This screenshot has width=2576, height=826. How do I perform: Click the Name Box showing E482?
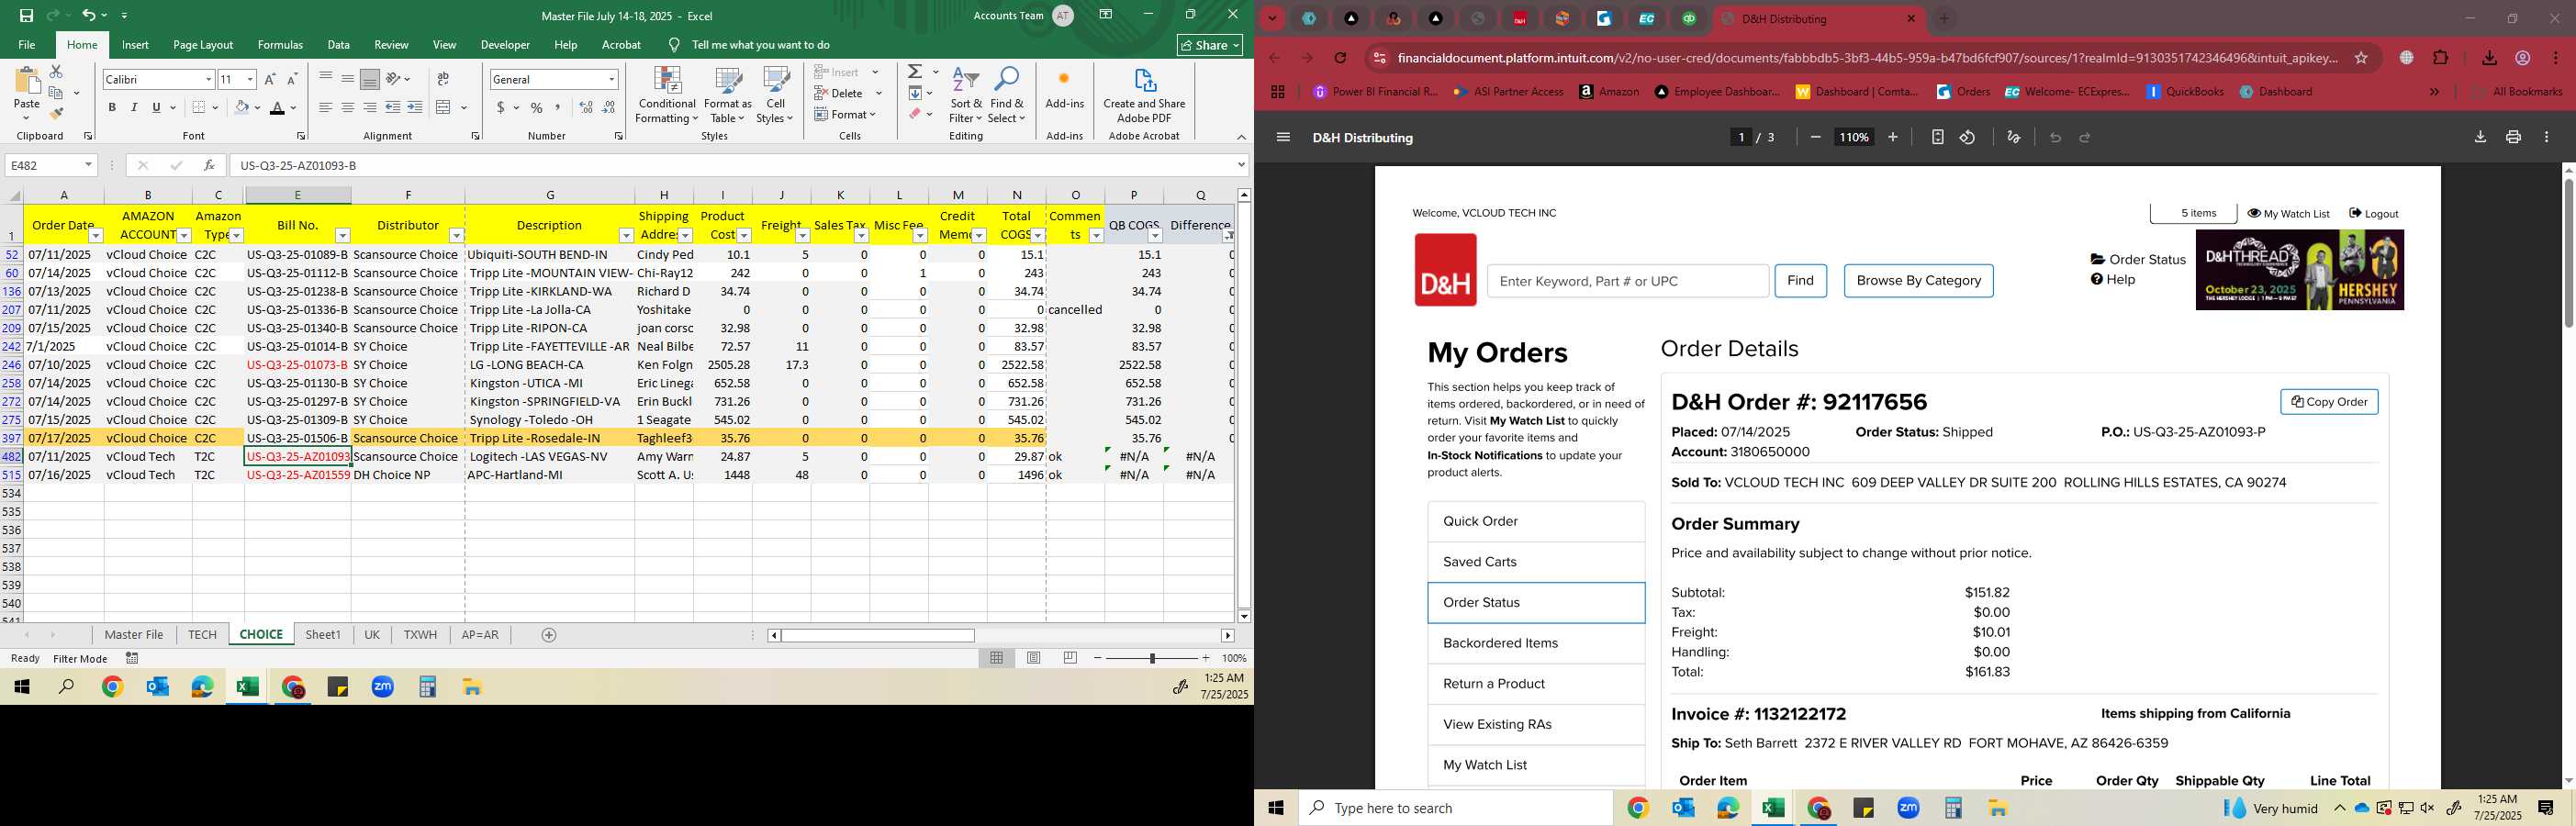pos(52,165)
